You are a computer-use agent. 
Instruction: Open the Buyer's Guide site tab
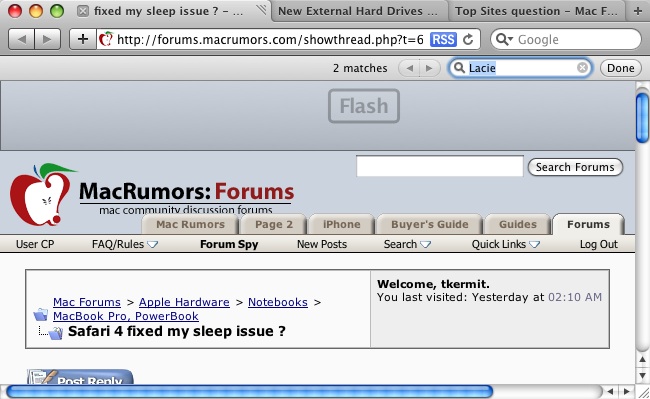click(x=429, y=225)
